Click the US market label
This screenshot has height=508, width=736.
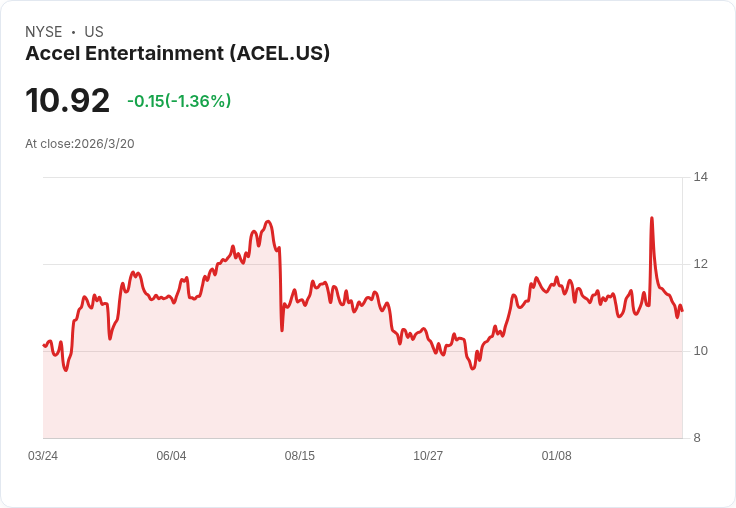94,32
